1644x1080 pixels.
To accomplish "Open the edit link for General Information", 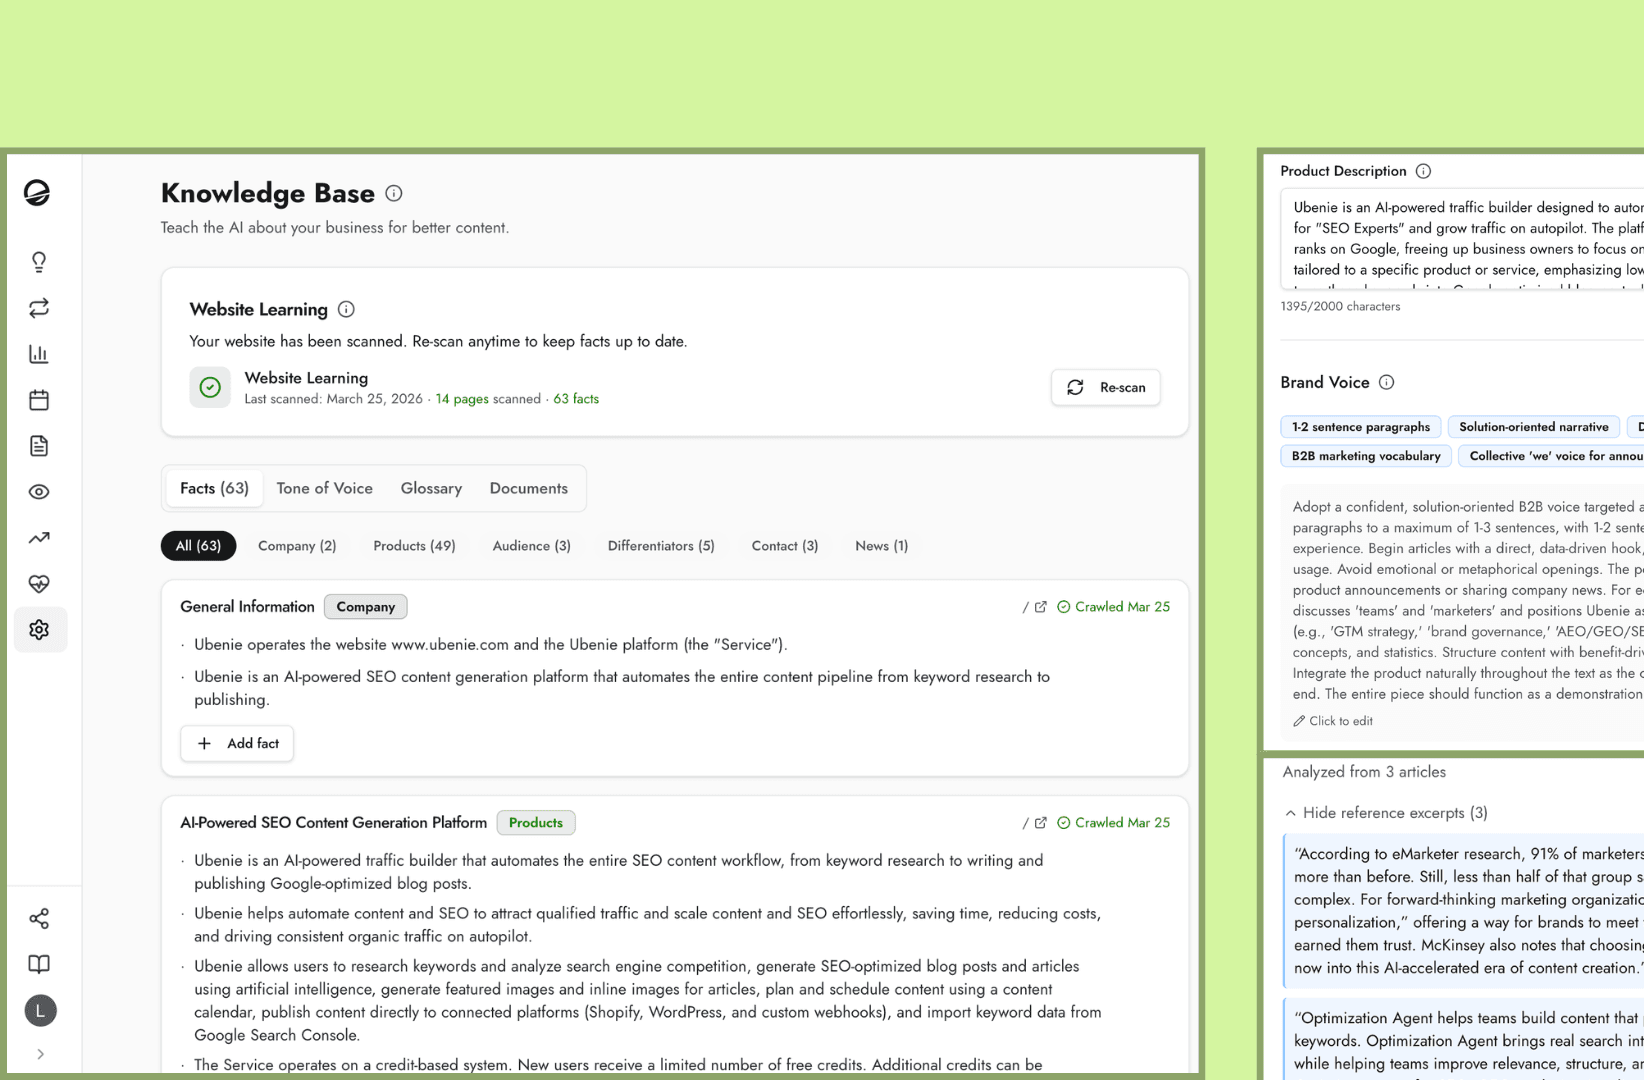I will pyautogui.click(x=1040, y=606).
